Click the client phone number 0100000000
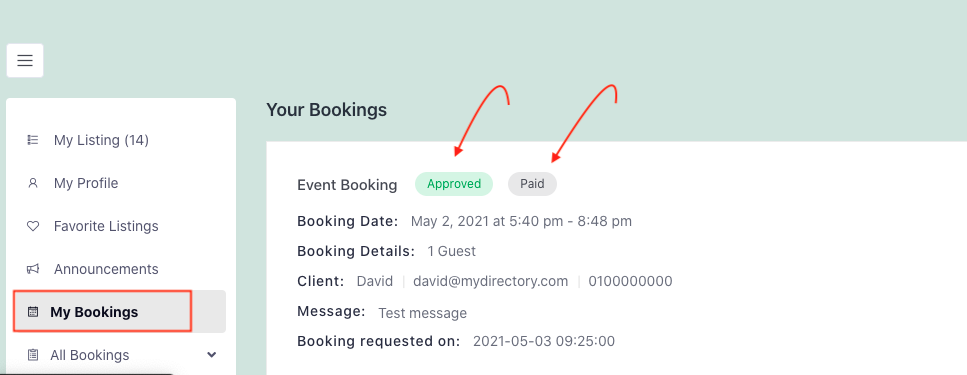Viewport: 967px width, 375px height. coord(630,281)
